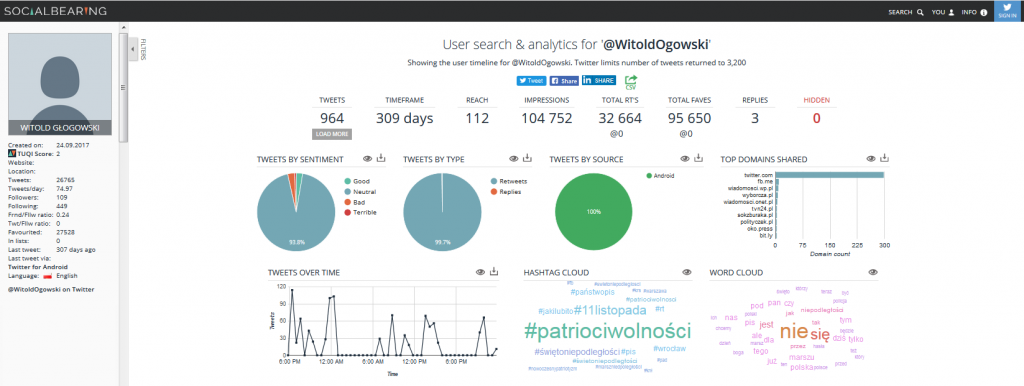Click the LOAD MORE button under Tweets
This screenshot has height=386, width=1024.
(332, 134)
